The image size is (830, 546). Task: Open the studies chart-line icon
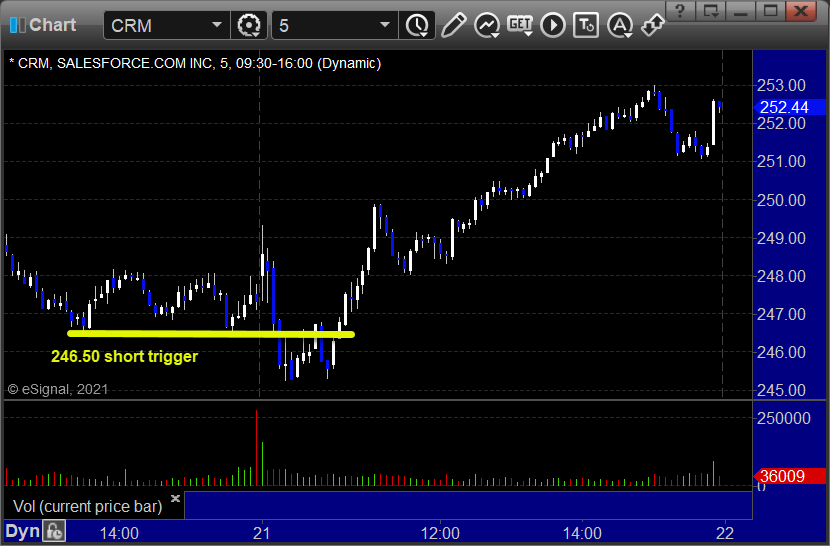[x=487, y=25]
